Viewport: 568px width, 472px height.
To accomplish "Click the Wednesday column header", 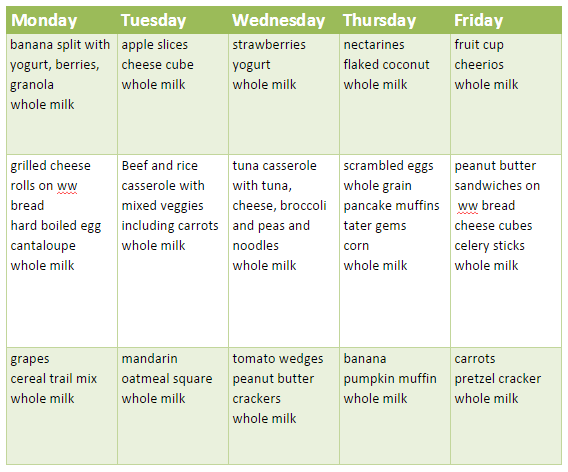I will (284, 20).
